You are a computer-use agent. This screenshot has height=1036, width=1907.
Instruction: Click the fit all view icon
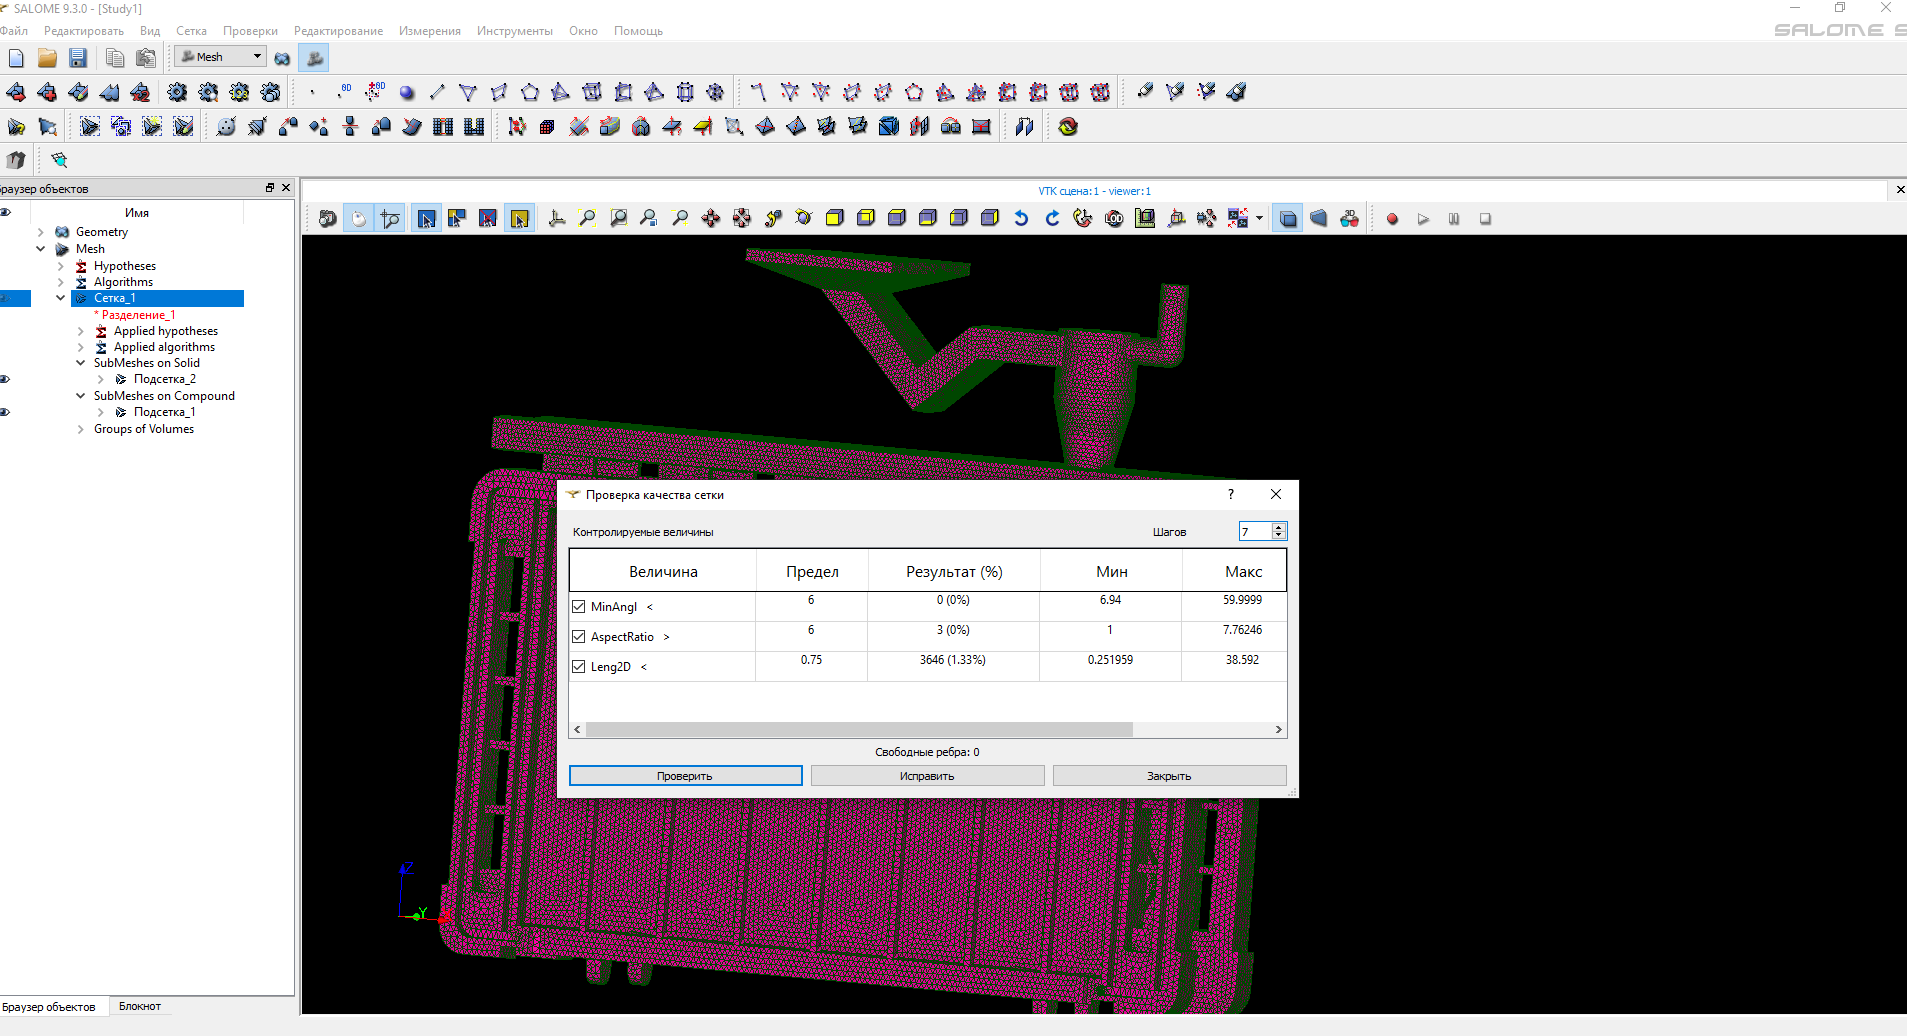(587, 219)
